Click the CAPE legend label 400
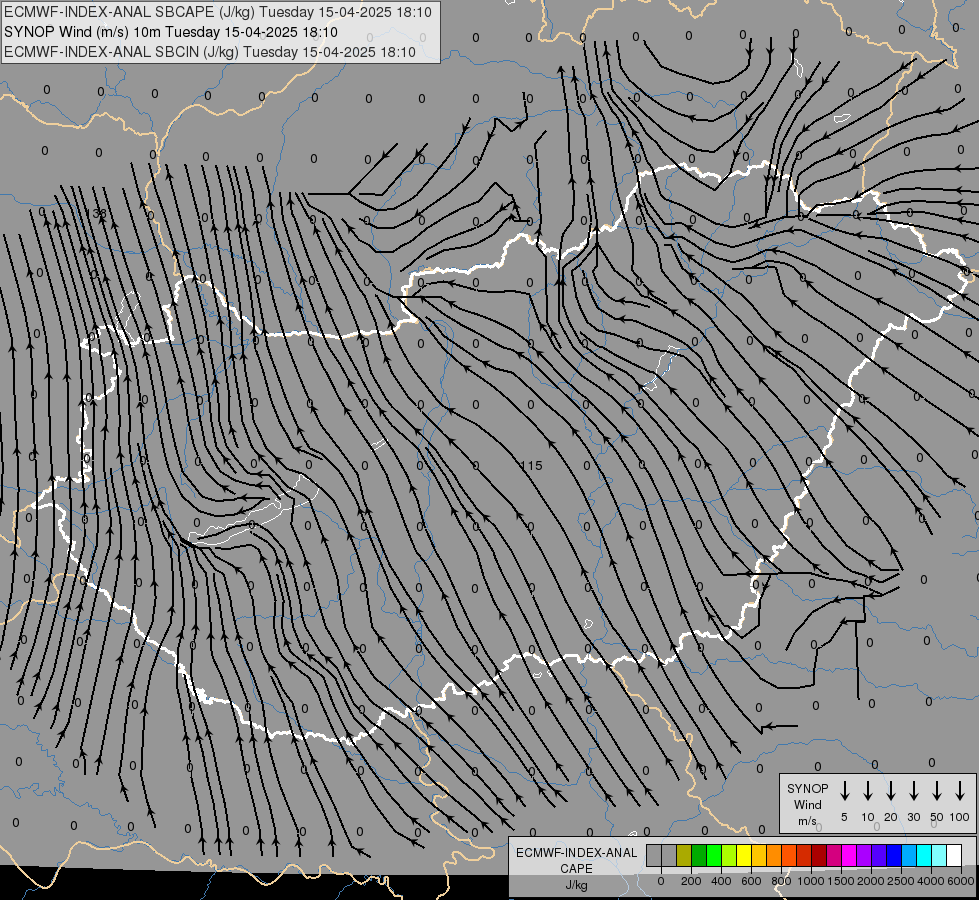 pos(721,881)
